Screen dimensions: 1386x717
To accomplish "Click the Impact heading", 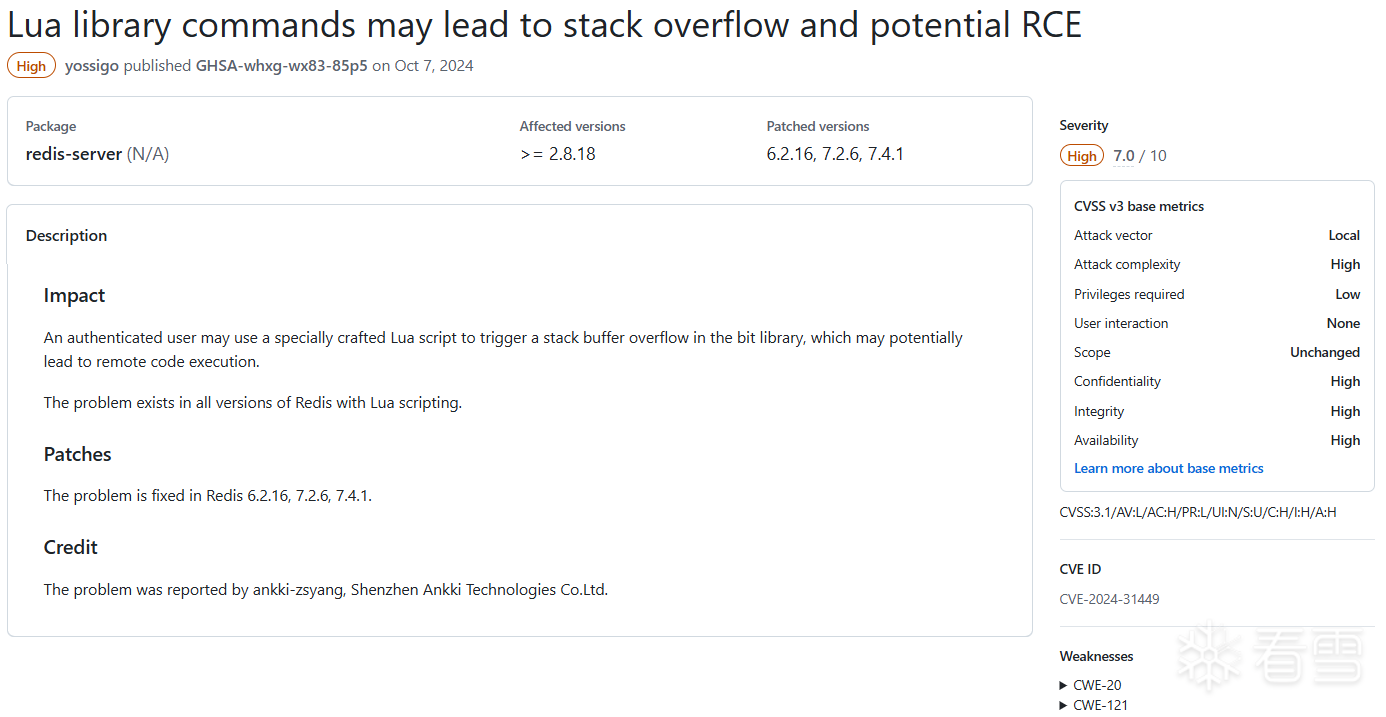I will coord(74,295).
